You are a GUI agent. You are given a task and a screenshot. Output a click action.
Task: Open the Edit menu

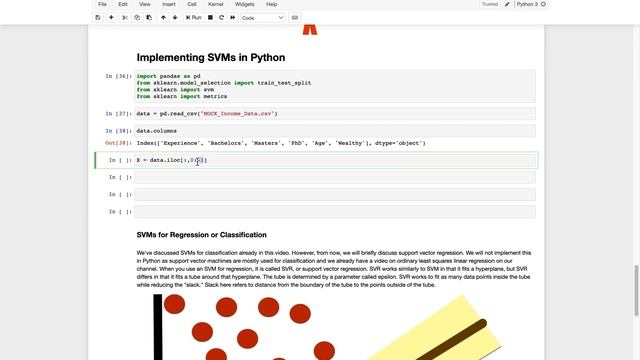[x=123, y=4]
